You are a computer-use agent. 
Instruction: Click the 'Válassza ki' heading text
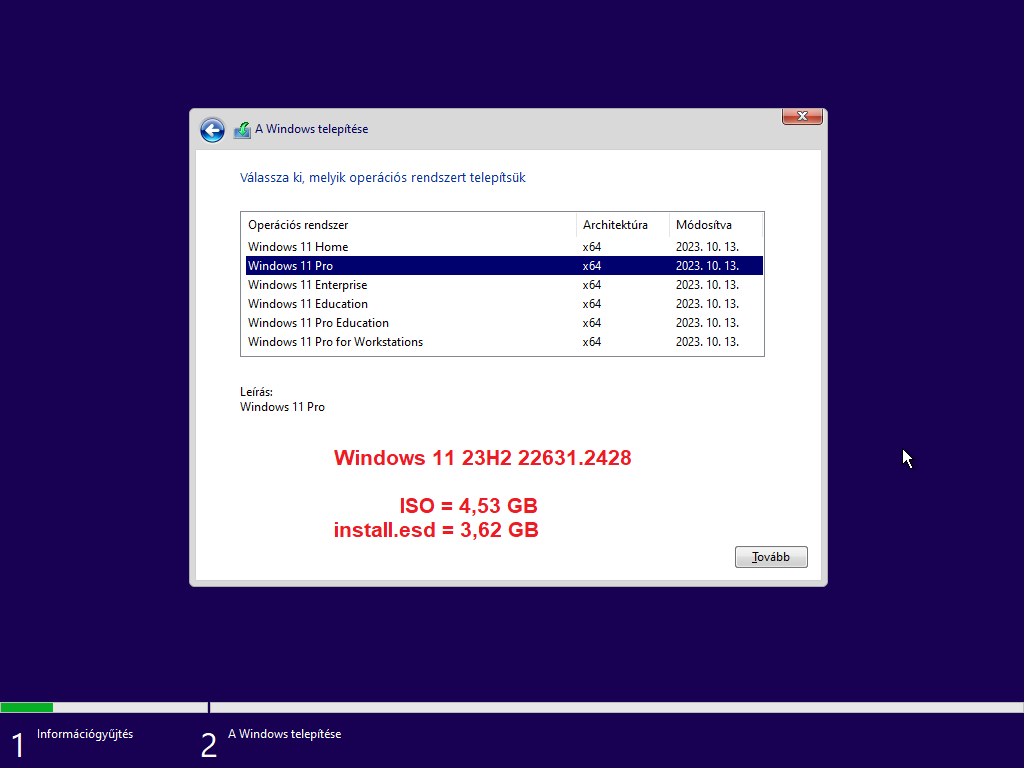tap(383, 178)
